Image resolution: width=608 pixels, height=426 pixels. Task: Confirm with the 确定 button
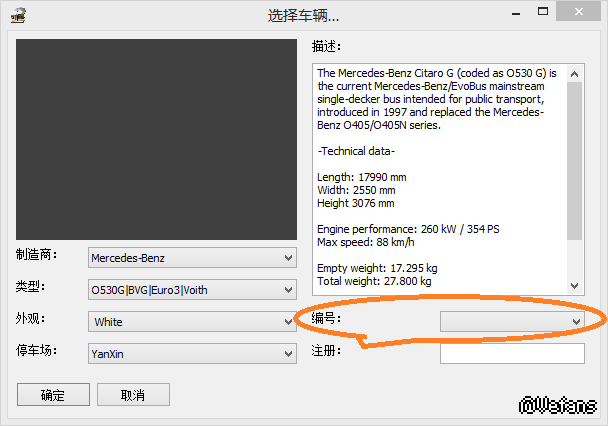[x=54, y=395]
